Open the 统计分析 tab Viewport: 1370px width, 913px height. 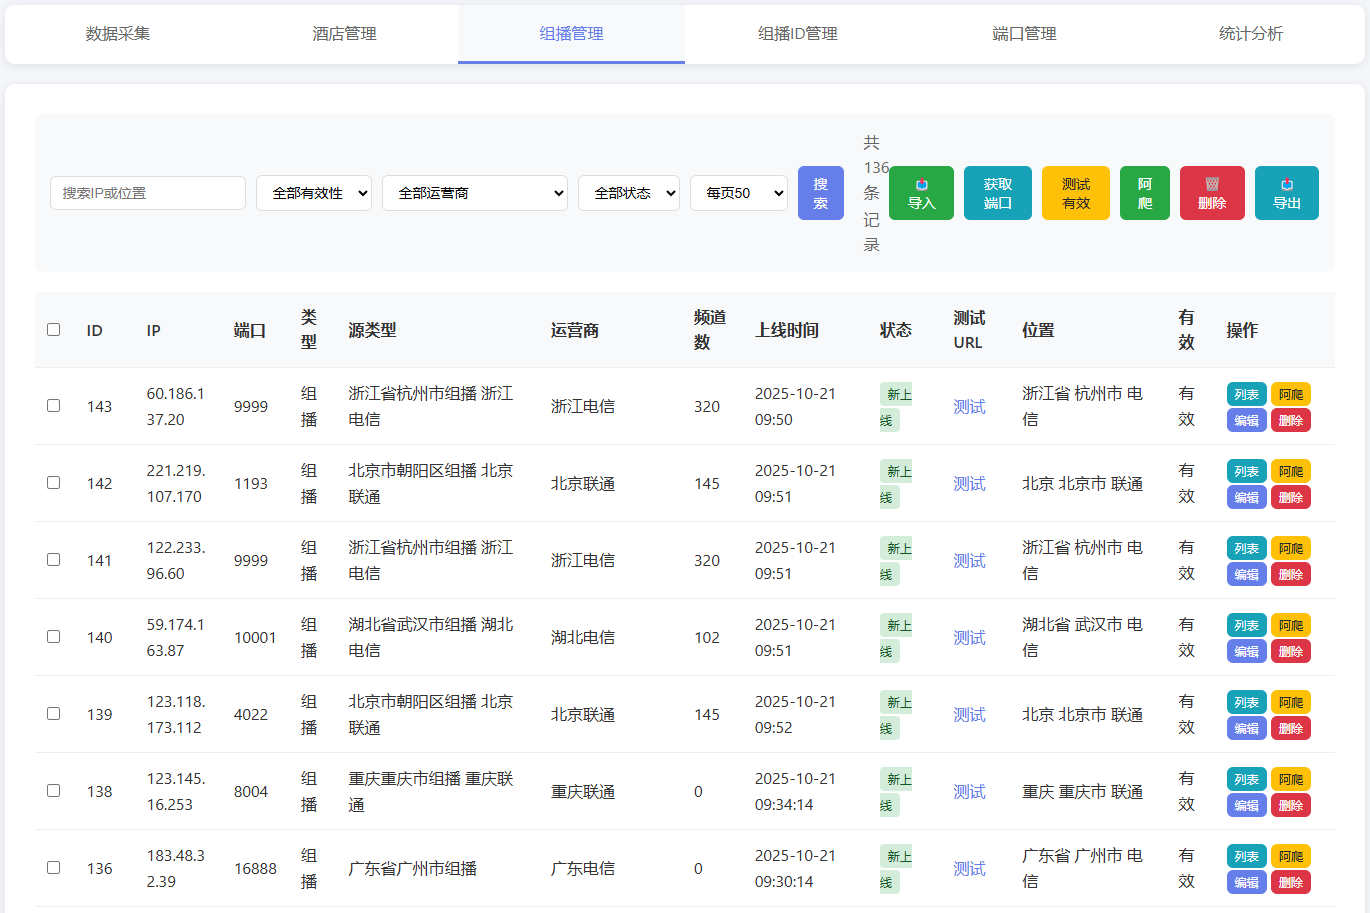pyautogui.click(x=1250, y=34)
